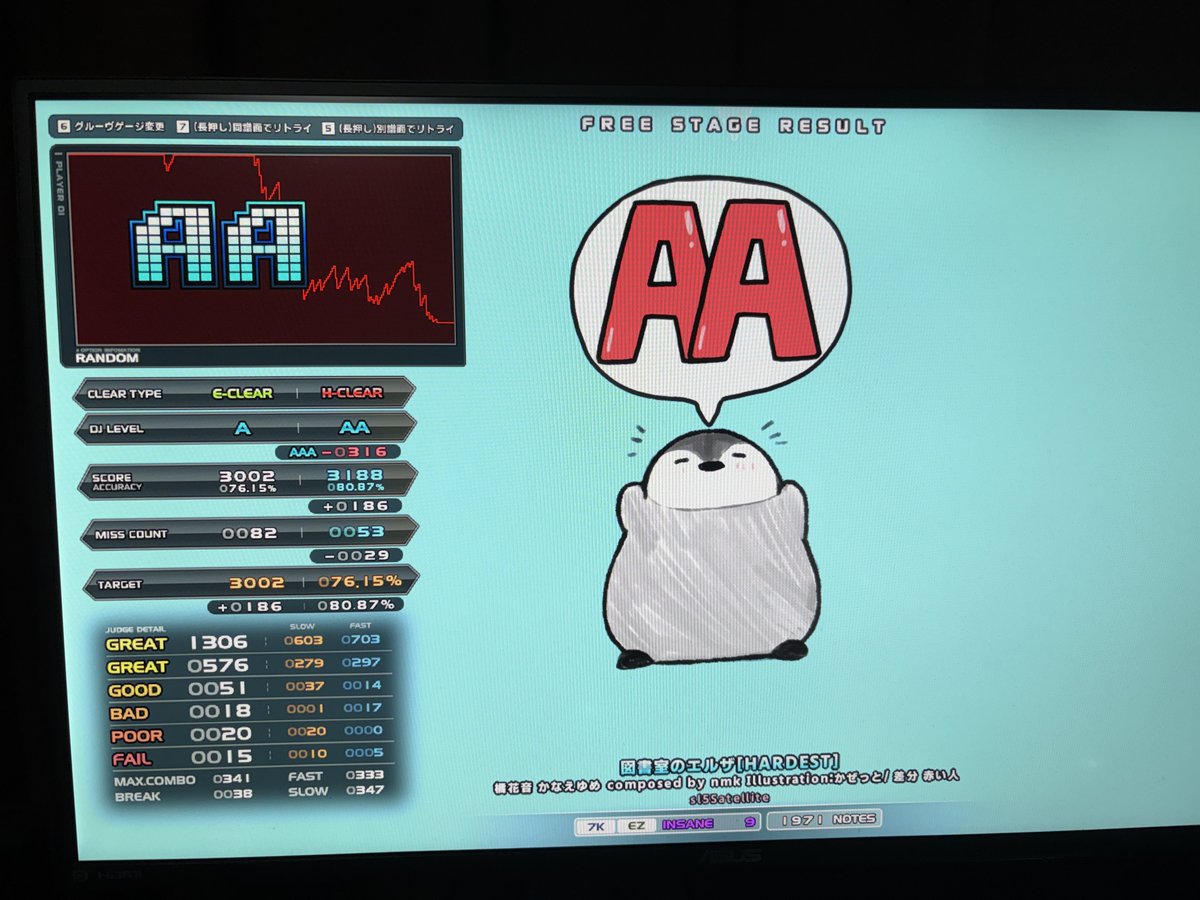
Task: Click the previous miss count 0082
Action: coord(249,534)
